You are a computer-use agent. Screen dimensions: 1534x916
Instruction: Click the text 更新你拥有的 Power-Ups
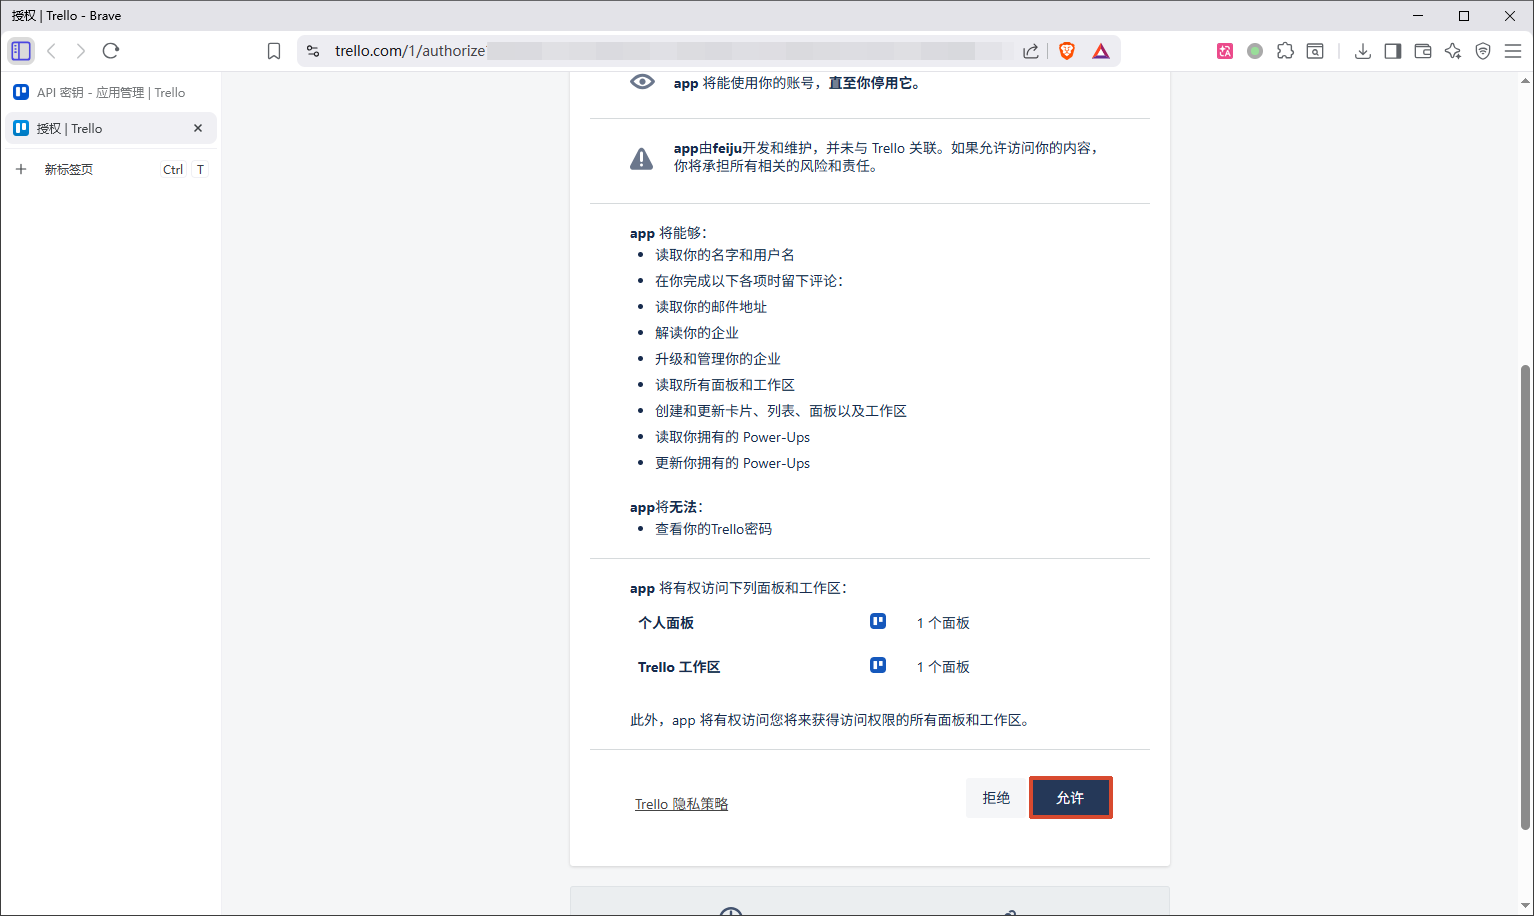(733, 463)
